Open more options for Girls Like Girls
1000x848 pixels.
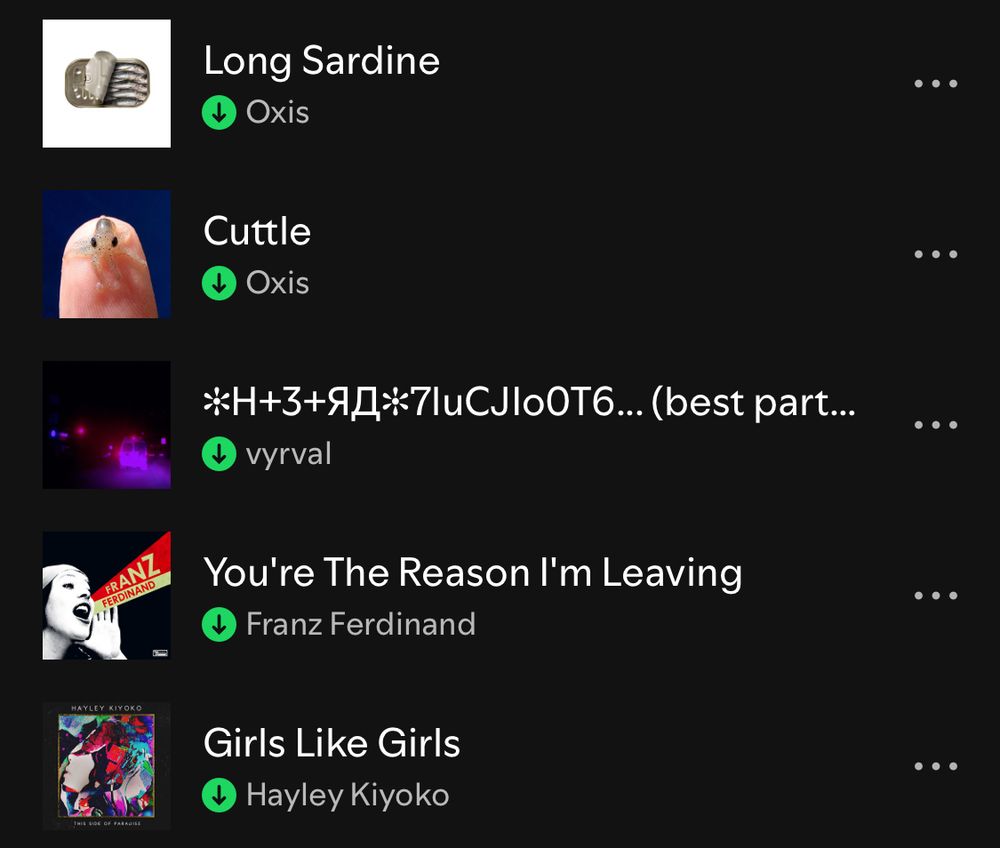pos(936,766)
